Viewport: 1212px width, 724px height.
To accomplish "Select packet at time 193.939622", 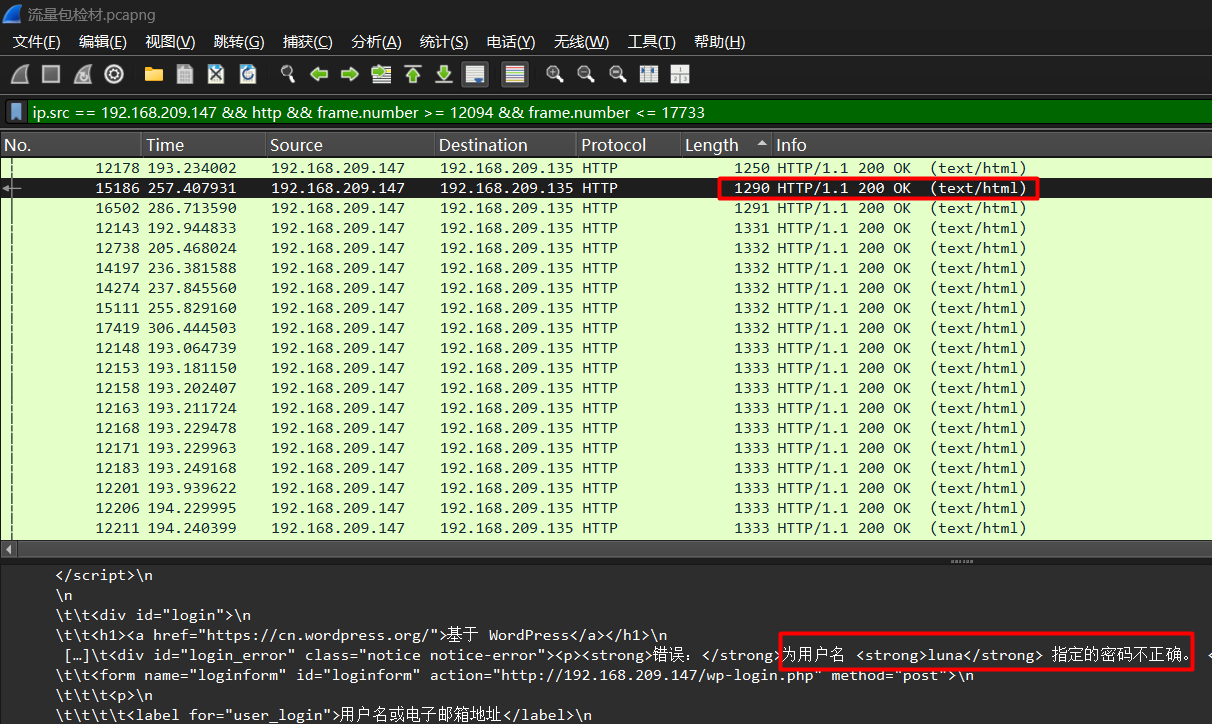I will pos(606,488).
